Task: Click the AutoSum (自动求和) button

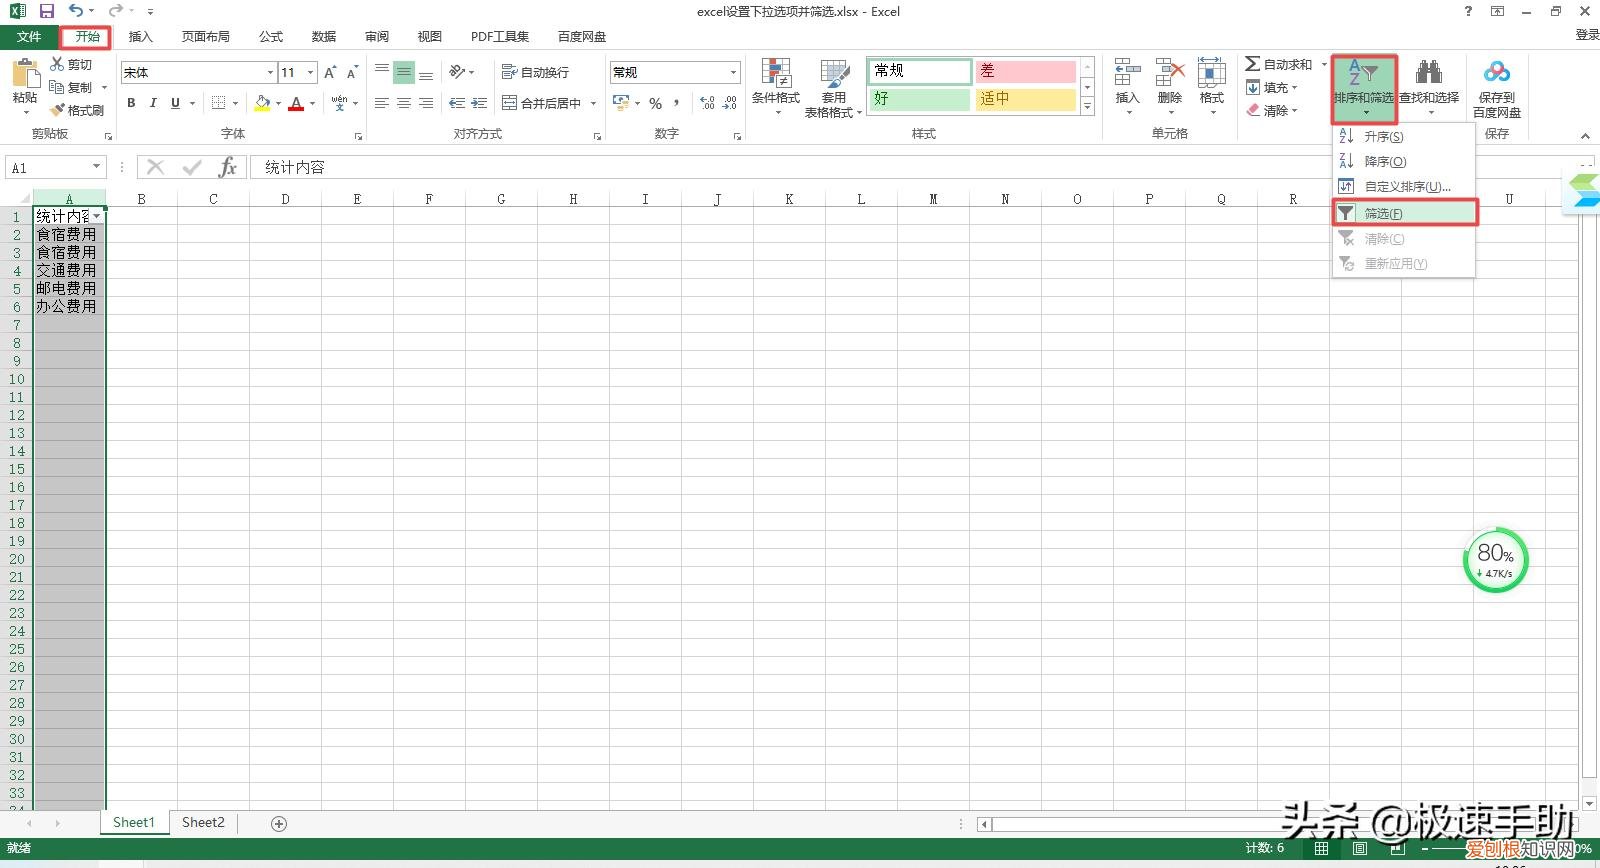Action: point(1279,64)
